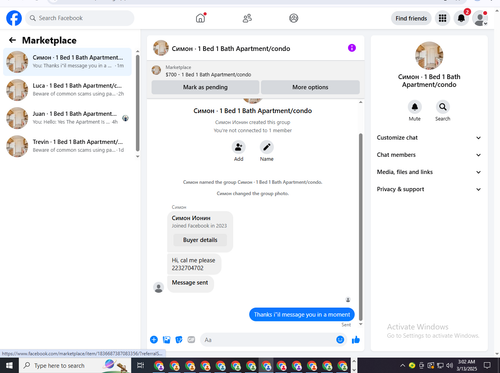
Task: Click the conversation list scrollbar
Action: click(x=138, y=103)
